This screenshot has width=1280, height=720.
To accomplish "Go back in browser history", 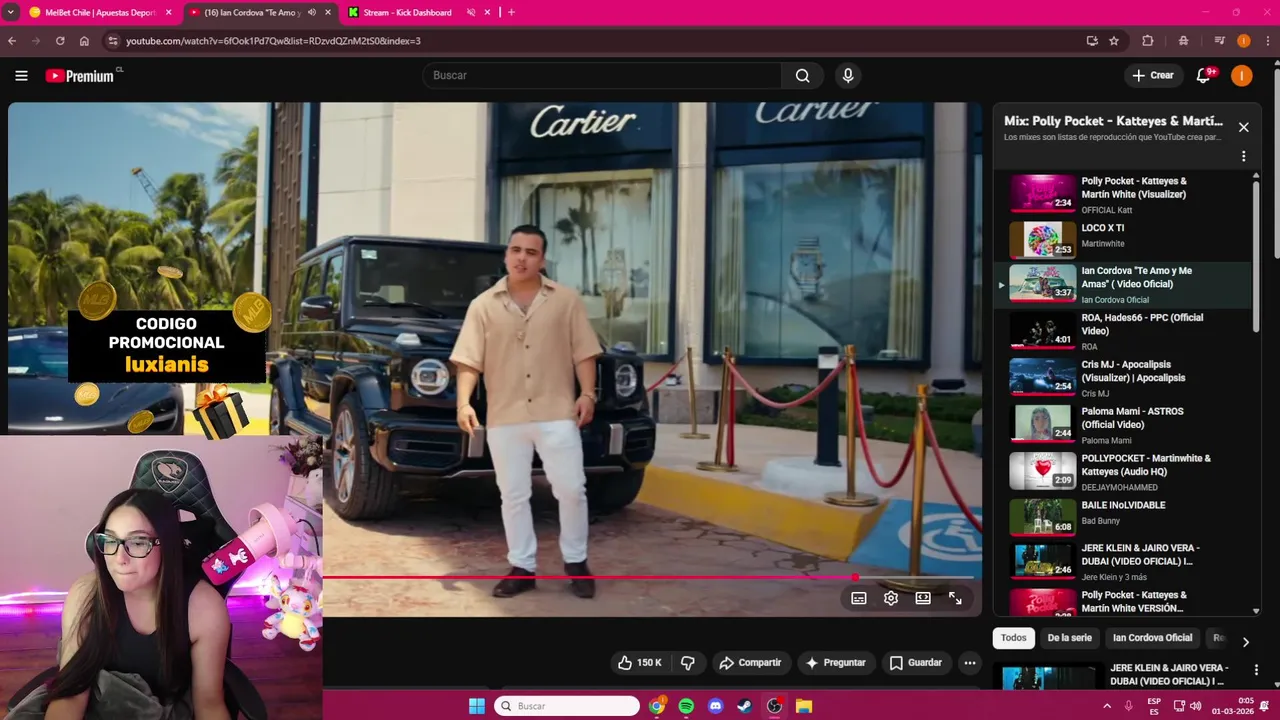I will point(12,41).
